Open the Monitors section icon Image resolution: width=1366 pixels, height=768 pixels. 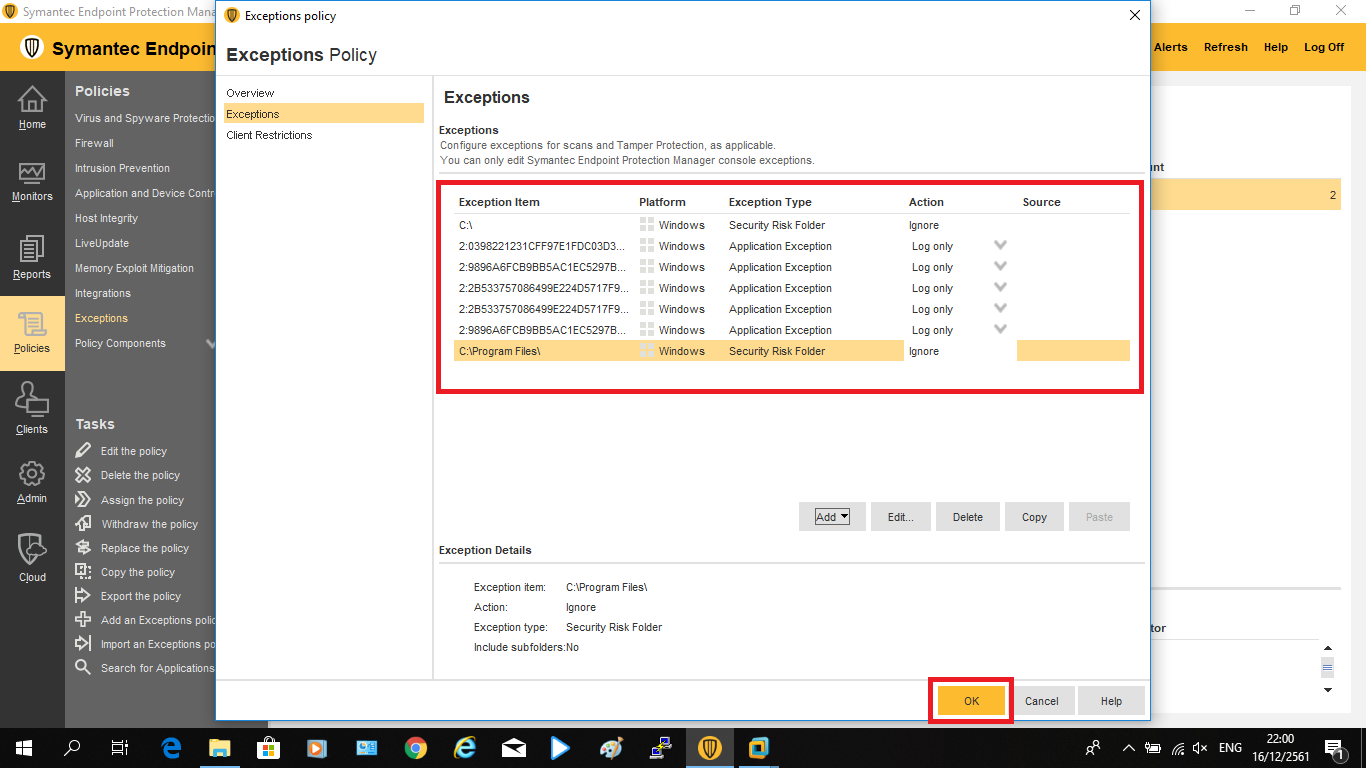pos(32,174)
